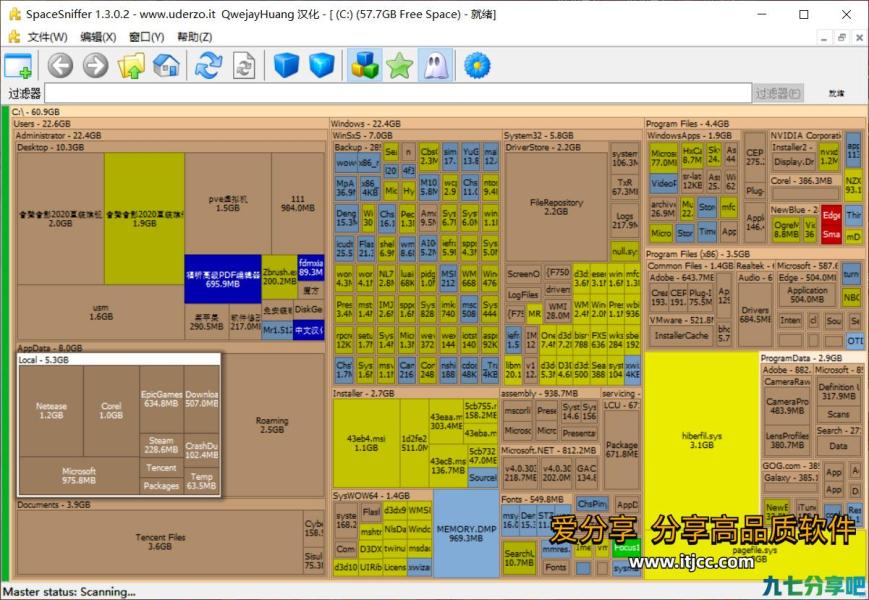Select the usm 1.6GB block
Viewport: 869px width, 600px height.
click(x=101, y=312)
